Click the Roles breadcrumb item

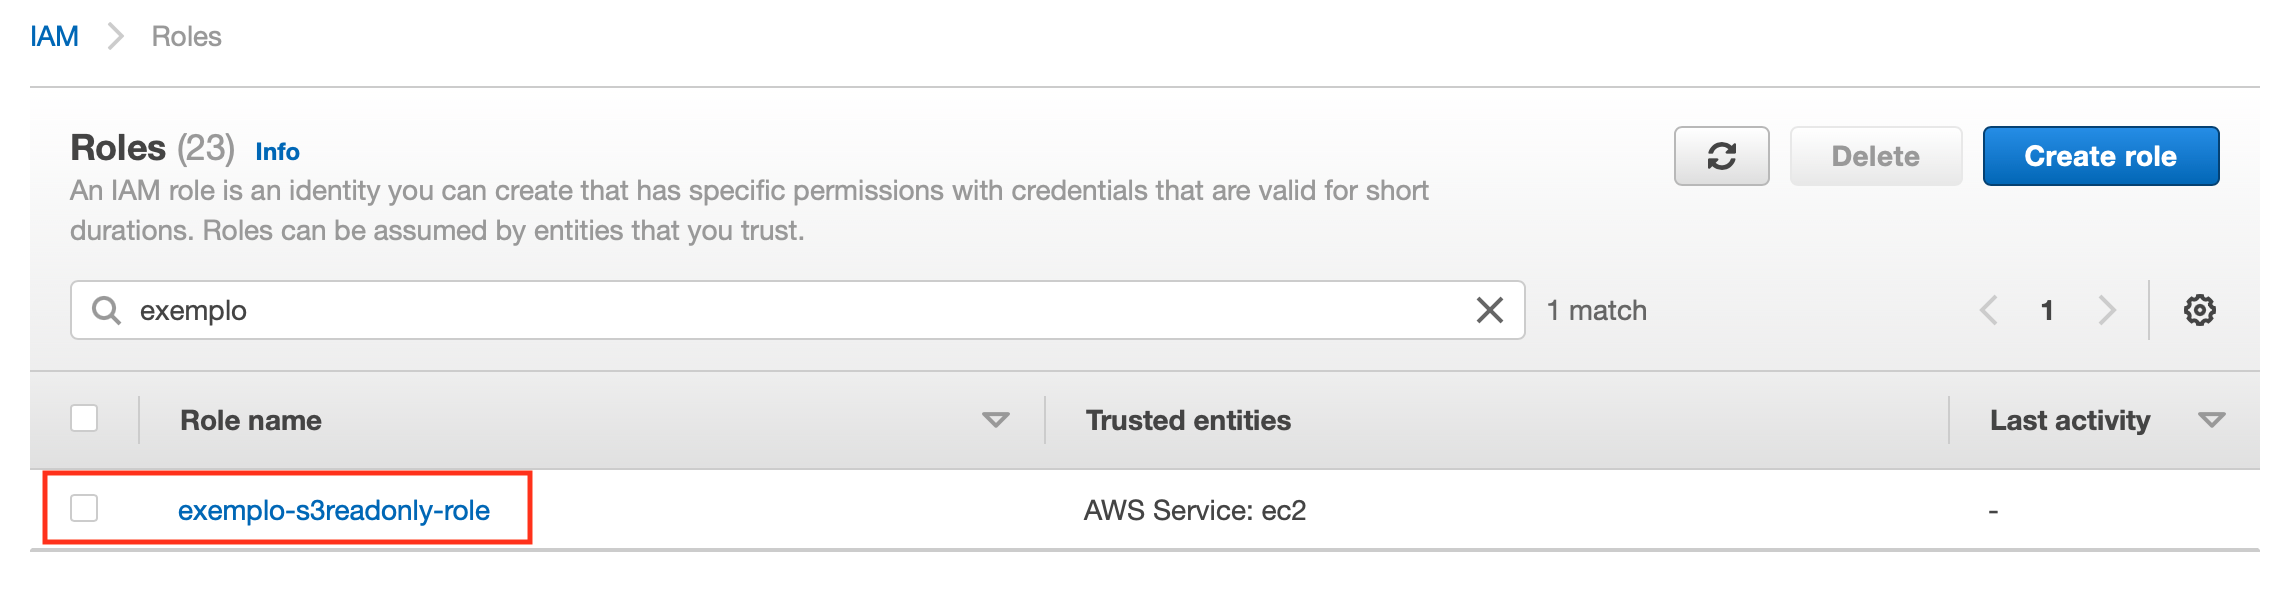pos(186,37)
